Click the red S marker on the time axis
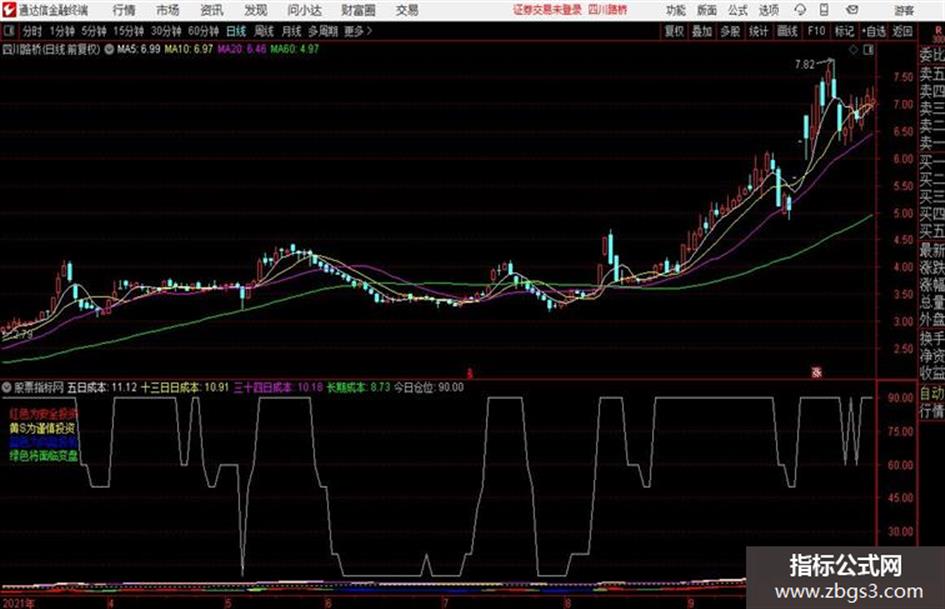The image size is (945, 609). pyautogui.click(x=469, y=374)
